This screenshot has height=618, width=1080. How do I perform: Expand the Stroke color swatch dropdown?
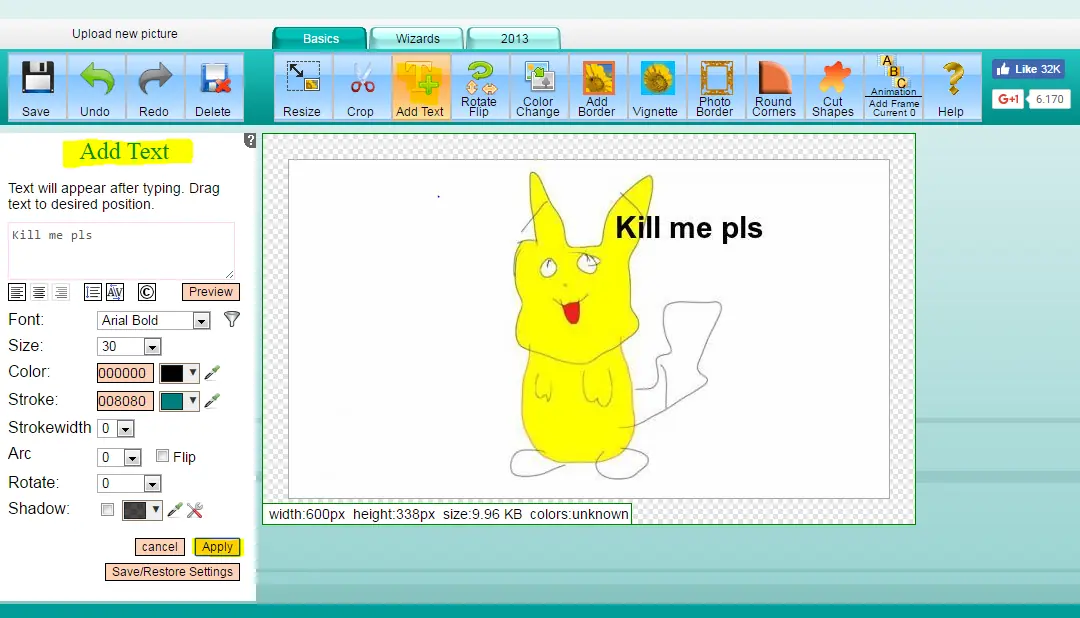pos(193,401)
